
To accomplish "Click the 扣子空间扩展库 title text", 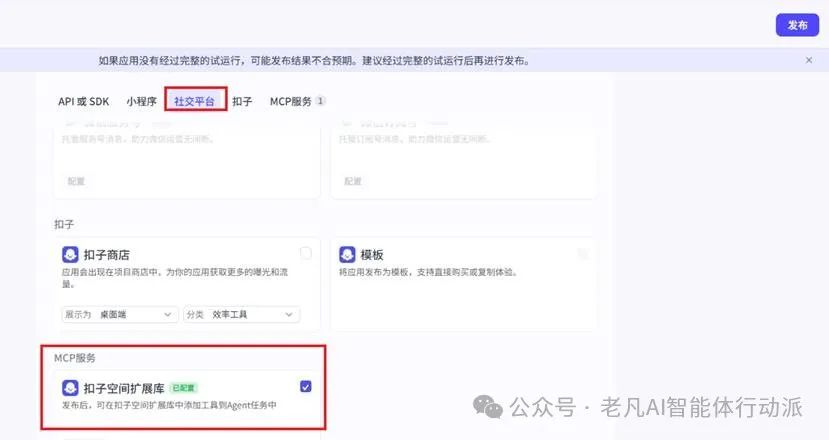I will pos(124,389).
